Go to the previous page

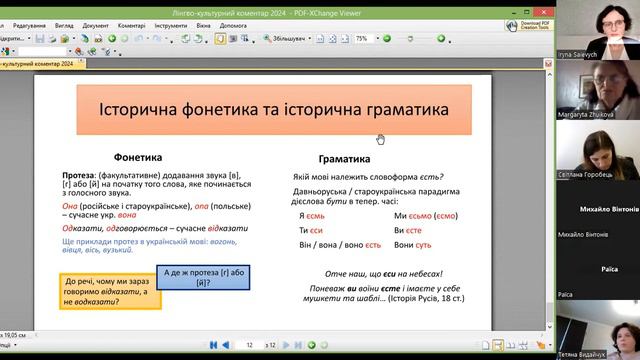coord(226,345)
